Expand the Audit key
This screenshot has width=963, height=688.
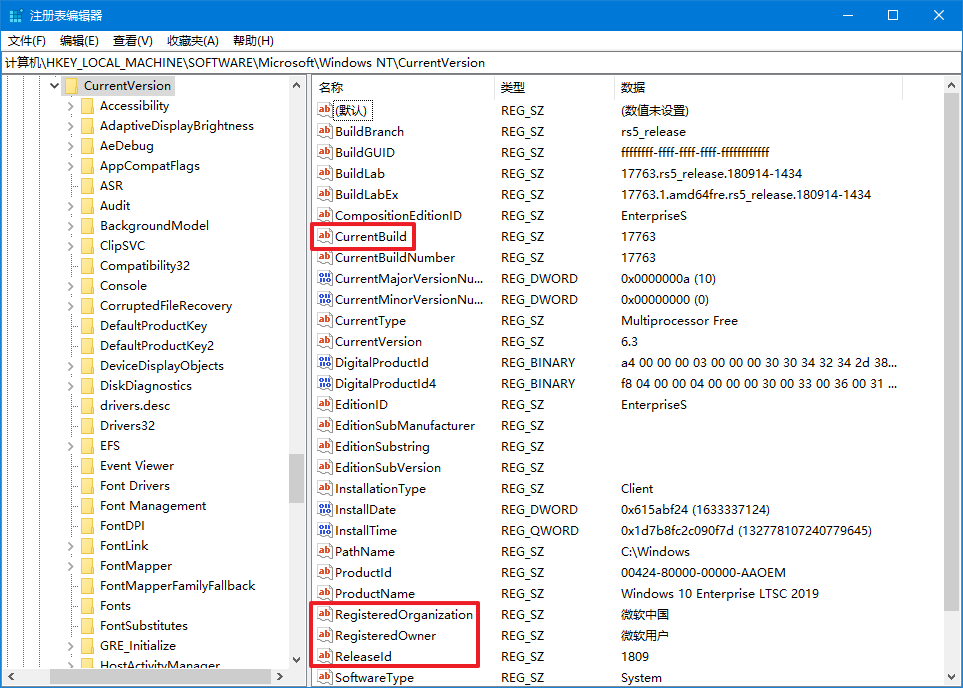pos(71,206)
